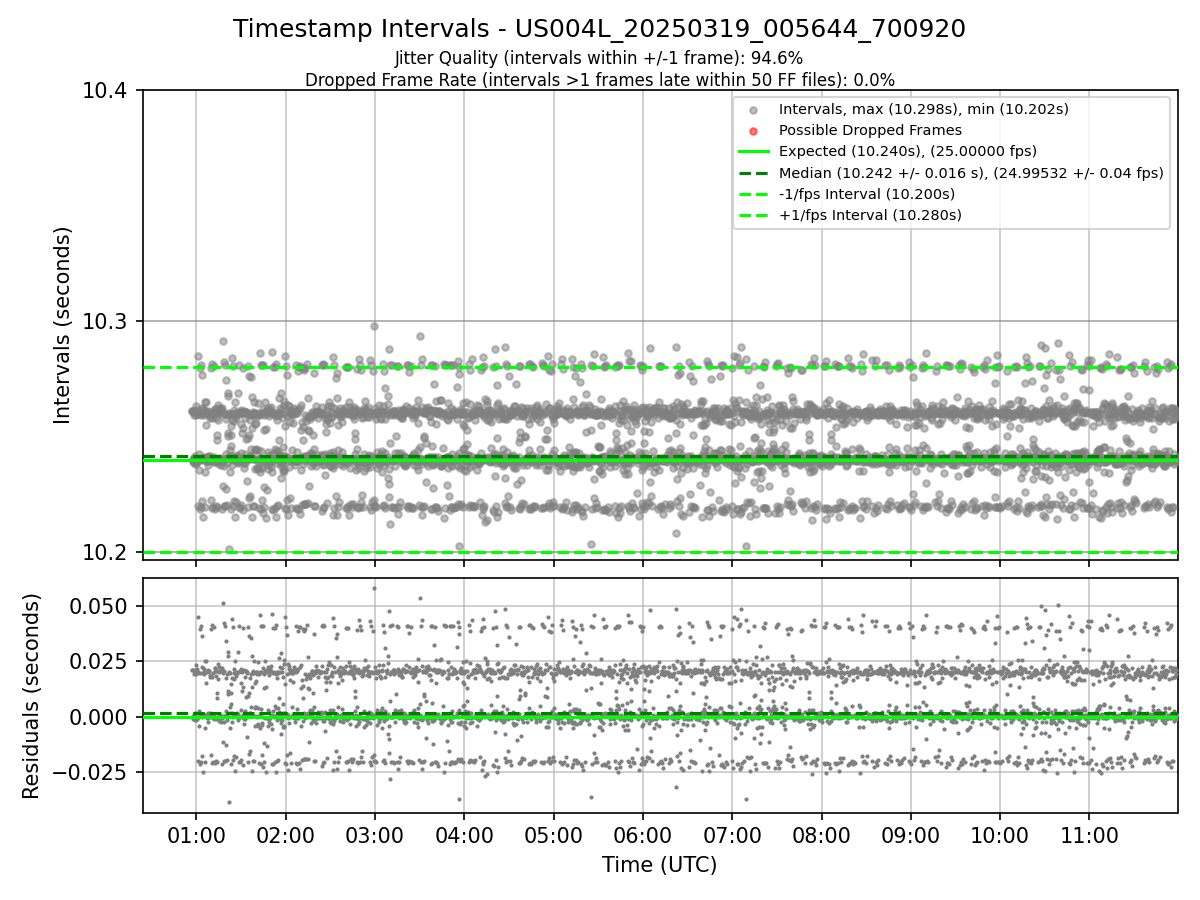
Task: Click the Intervals (seconds) axis label
Action: pos(63,325)
